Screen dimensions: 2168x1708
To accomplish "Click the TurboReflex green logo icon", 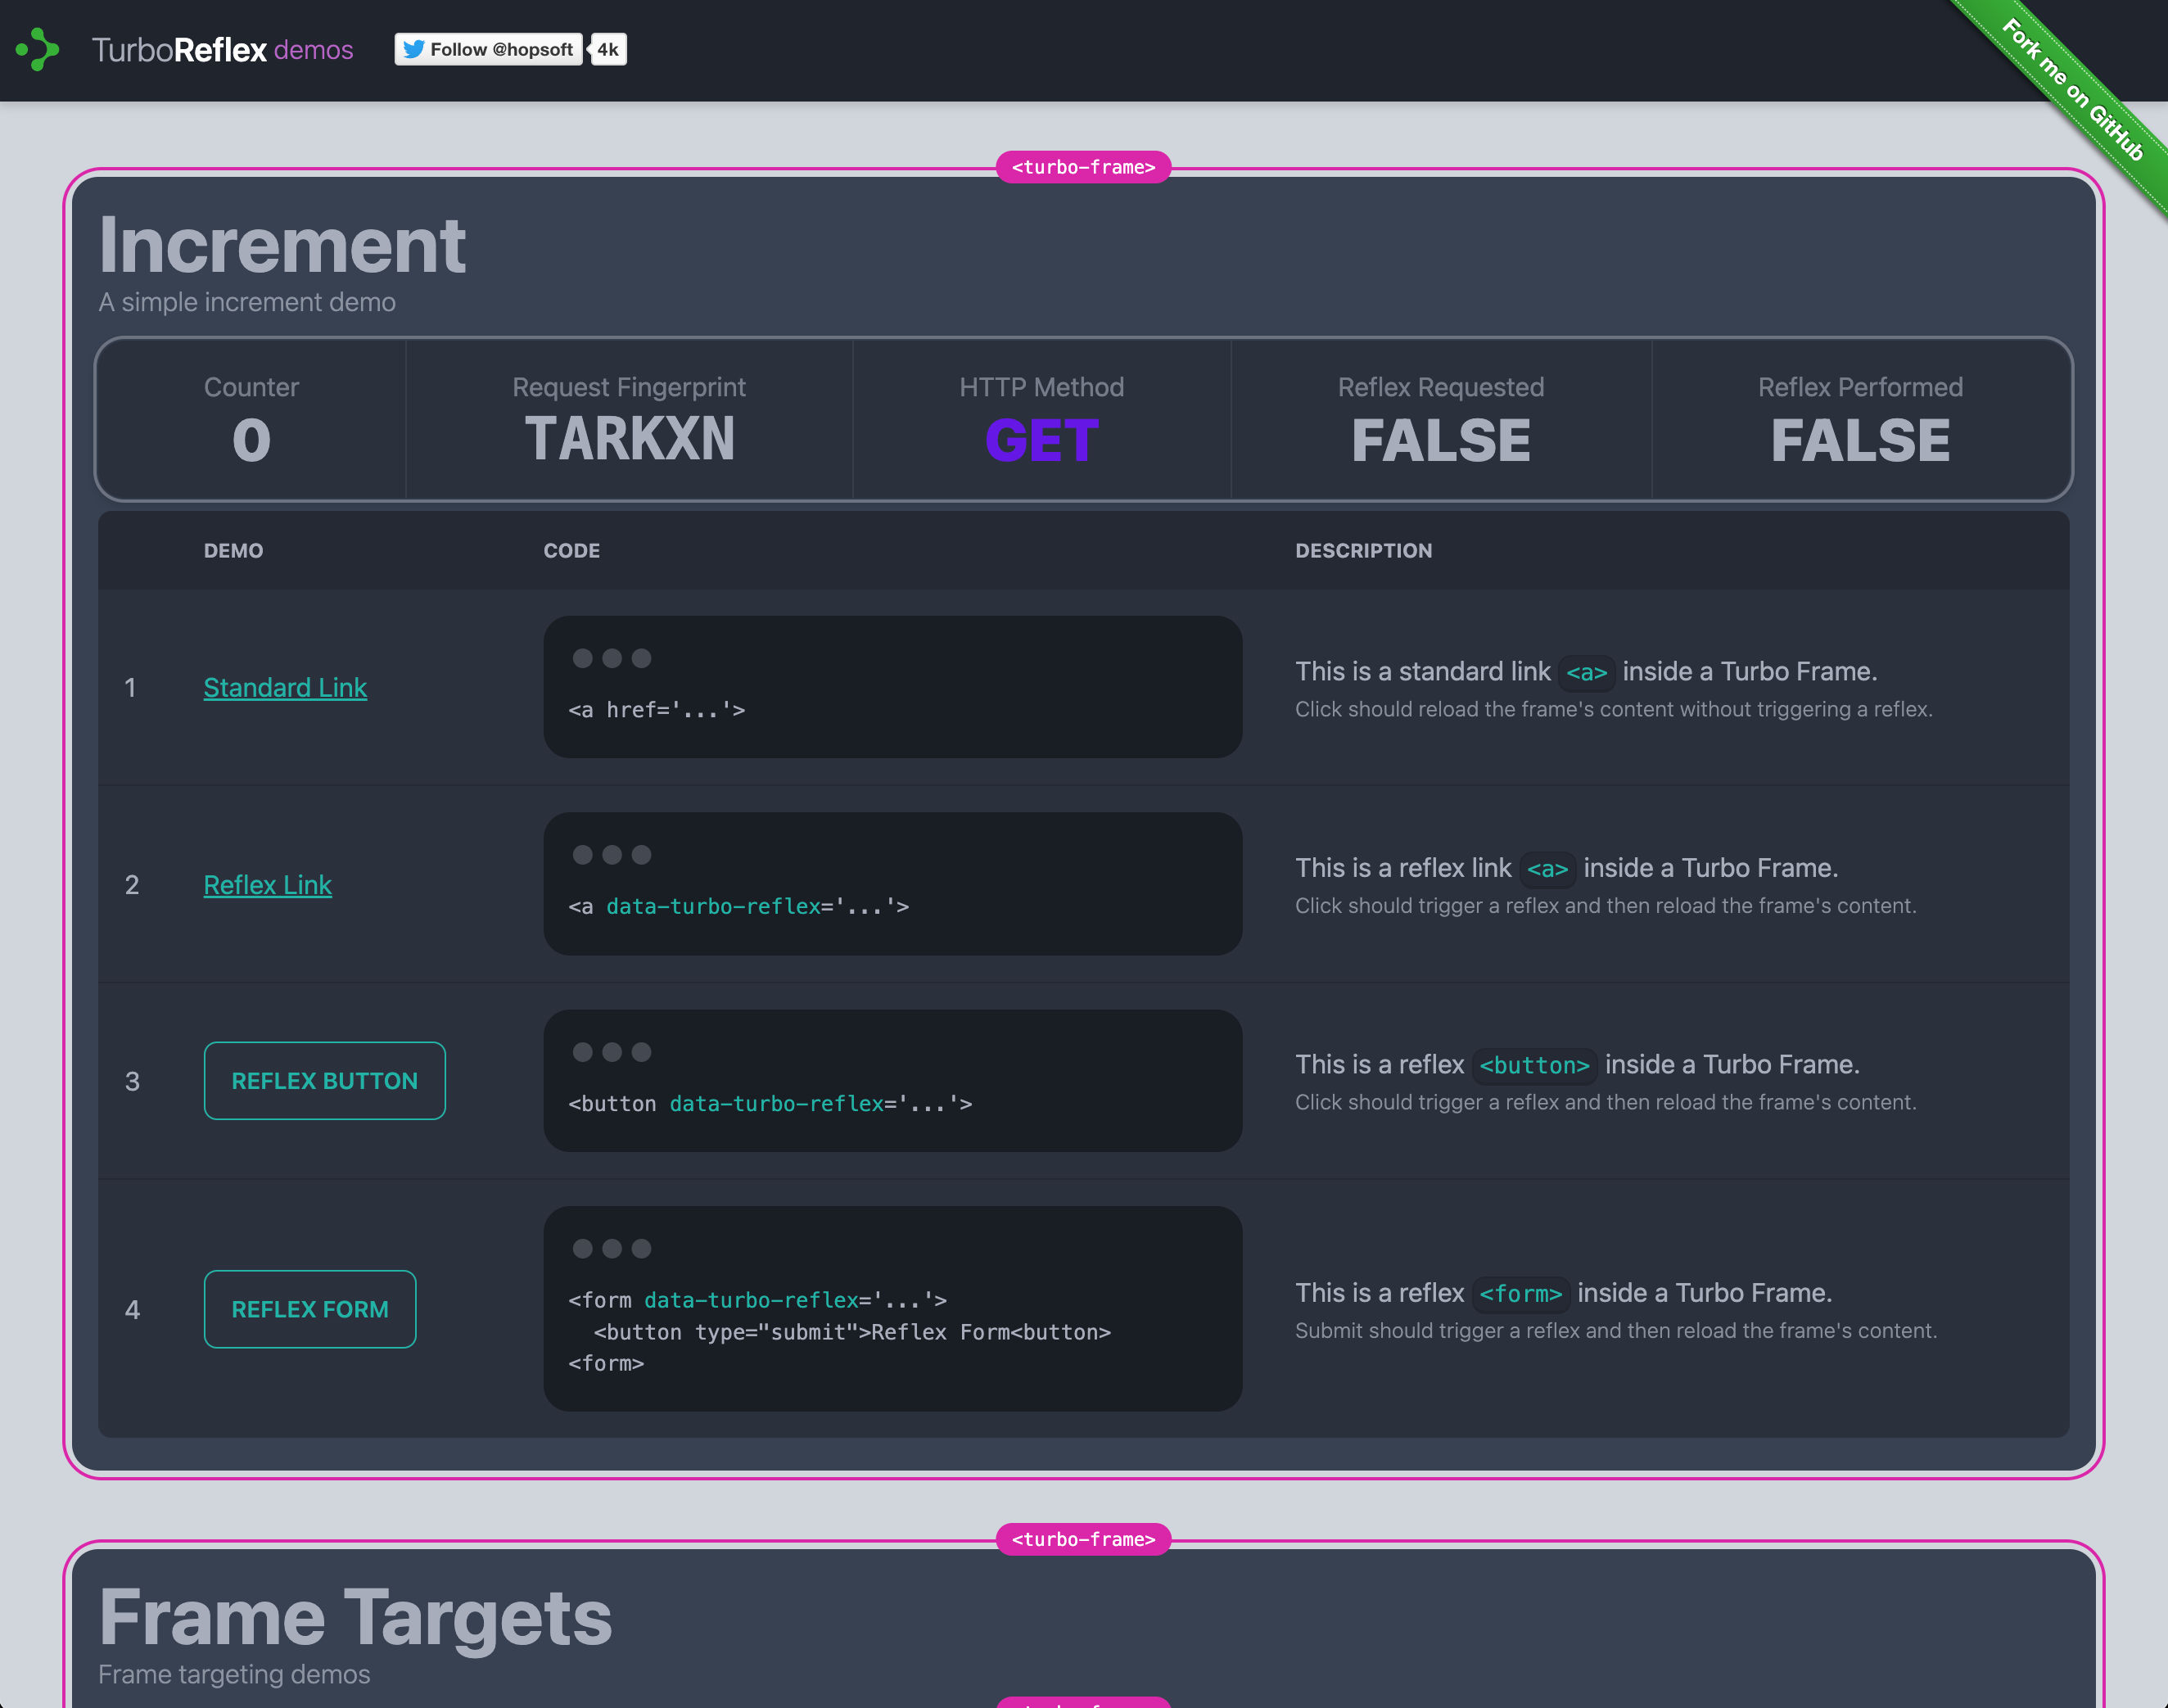I will tap(38, 49).
